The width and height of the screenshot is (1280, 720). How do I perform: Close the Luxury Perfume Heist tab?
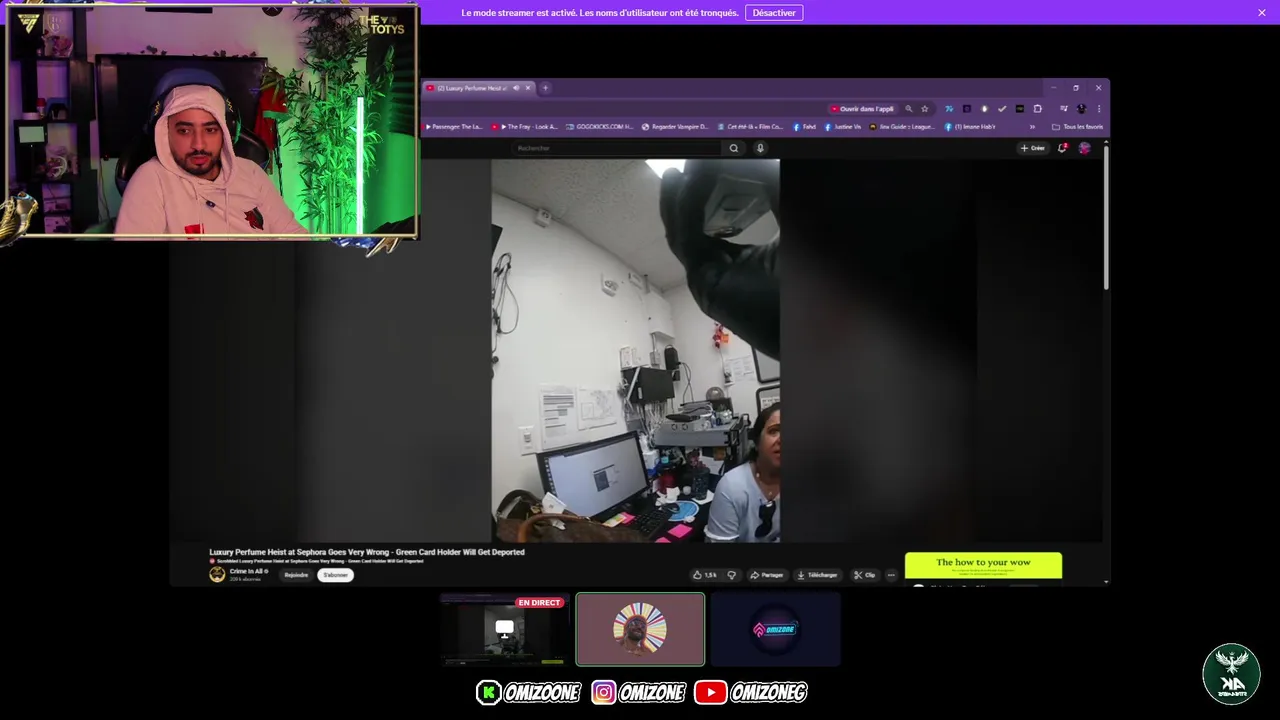pyautogui.click(x=528, y=88)
